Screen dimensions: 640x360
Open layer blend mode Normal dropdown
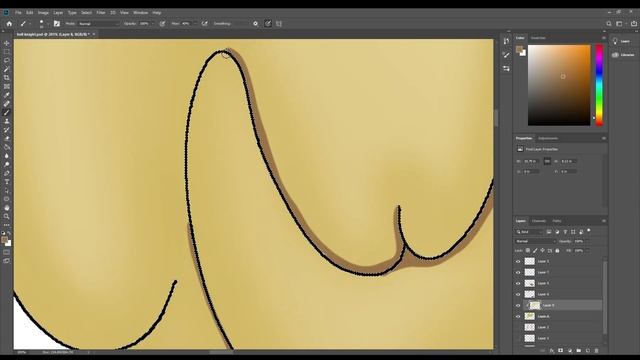tap(535, 241)
